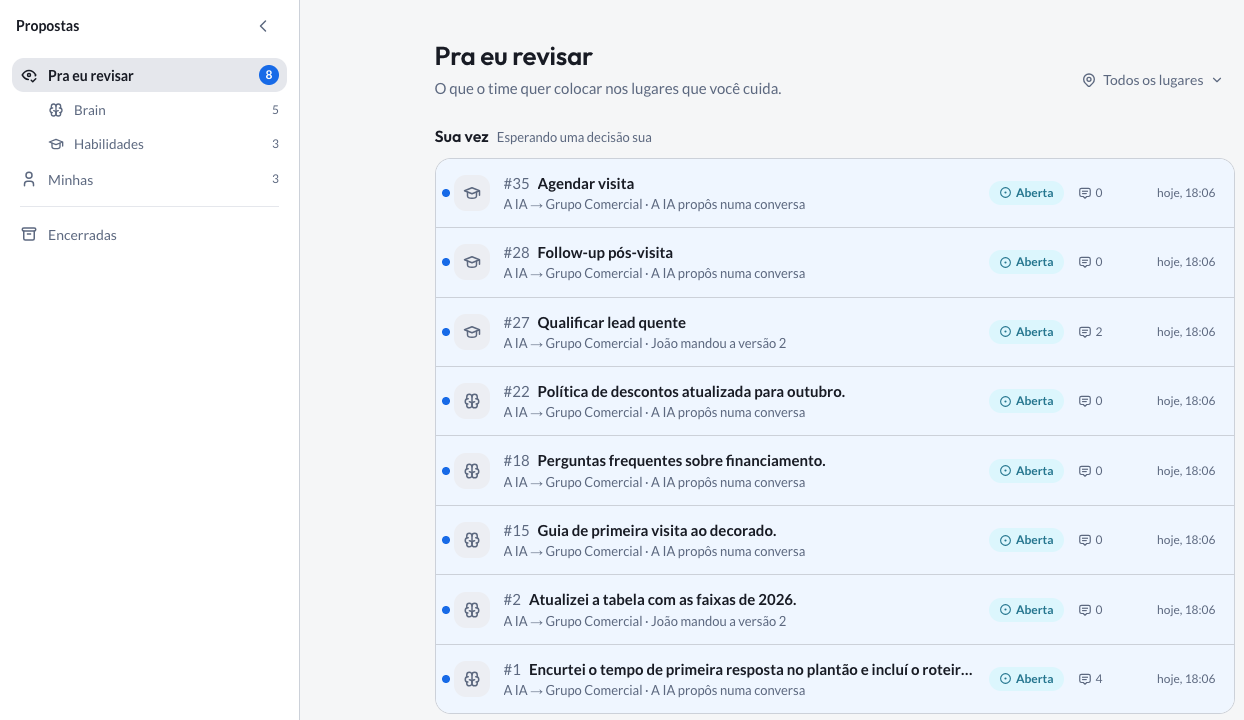
Task: Click Aberta badge on Follow-up pós-visita row
Action: click(1026, 262)
